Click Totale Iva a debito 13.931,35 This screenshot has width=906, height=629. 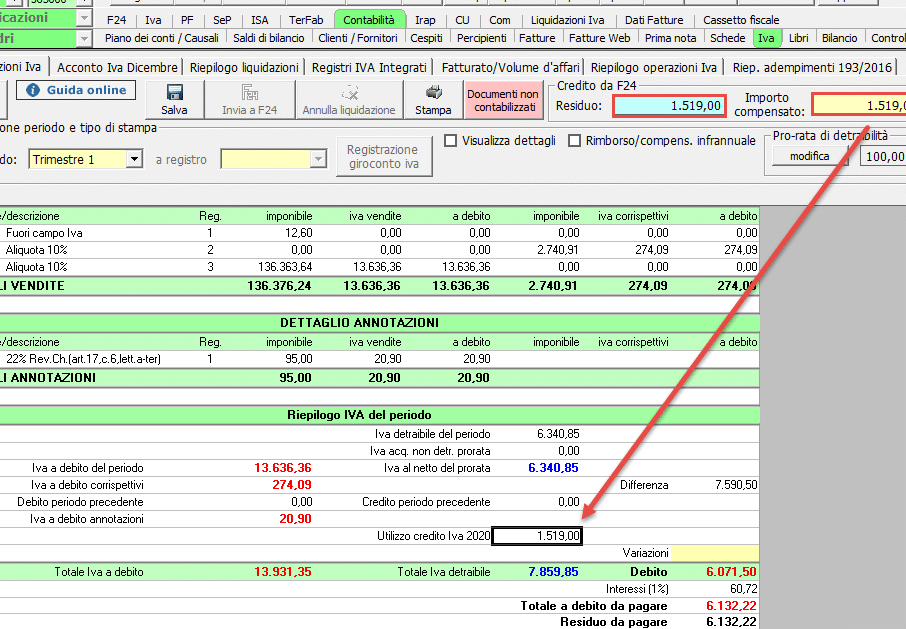(283, 572)
